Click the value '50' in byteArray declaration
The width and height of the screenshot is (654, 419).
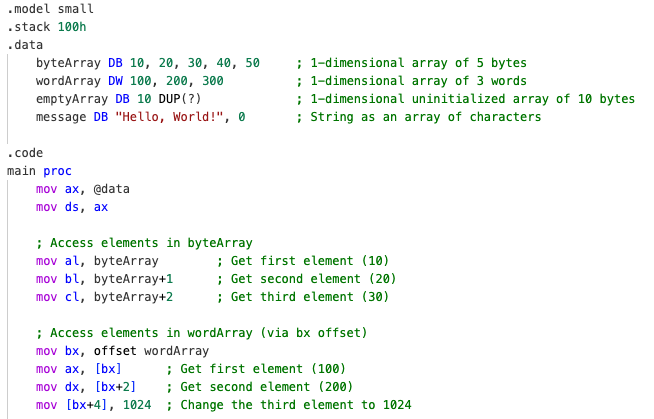tap(252, 63)
